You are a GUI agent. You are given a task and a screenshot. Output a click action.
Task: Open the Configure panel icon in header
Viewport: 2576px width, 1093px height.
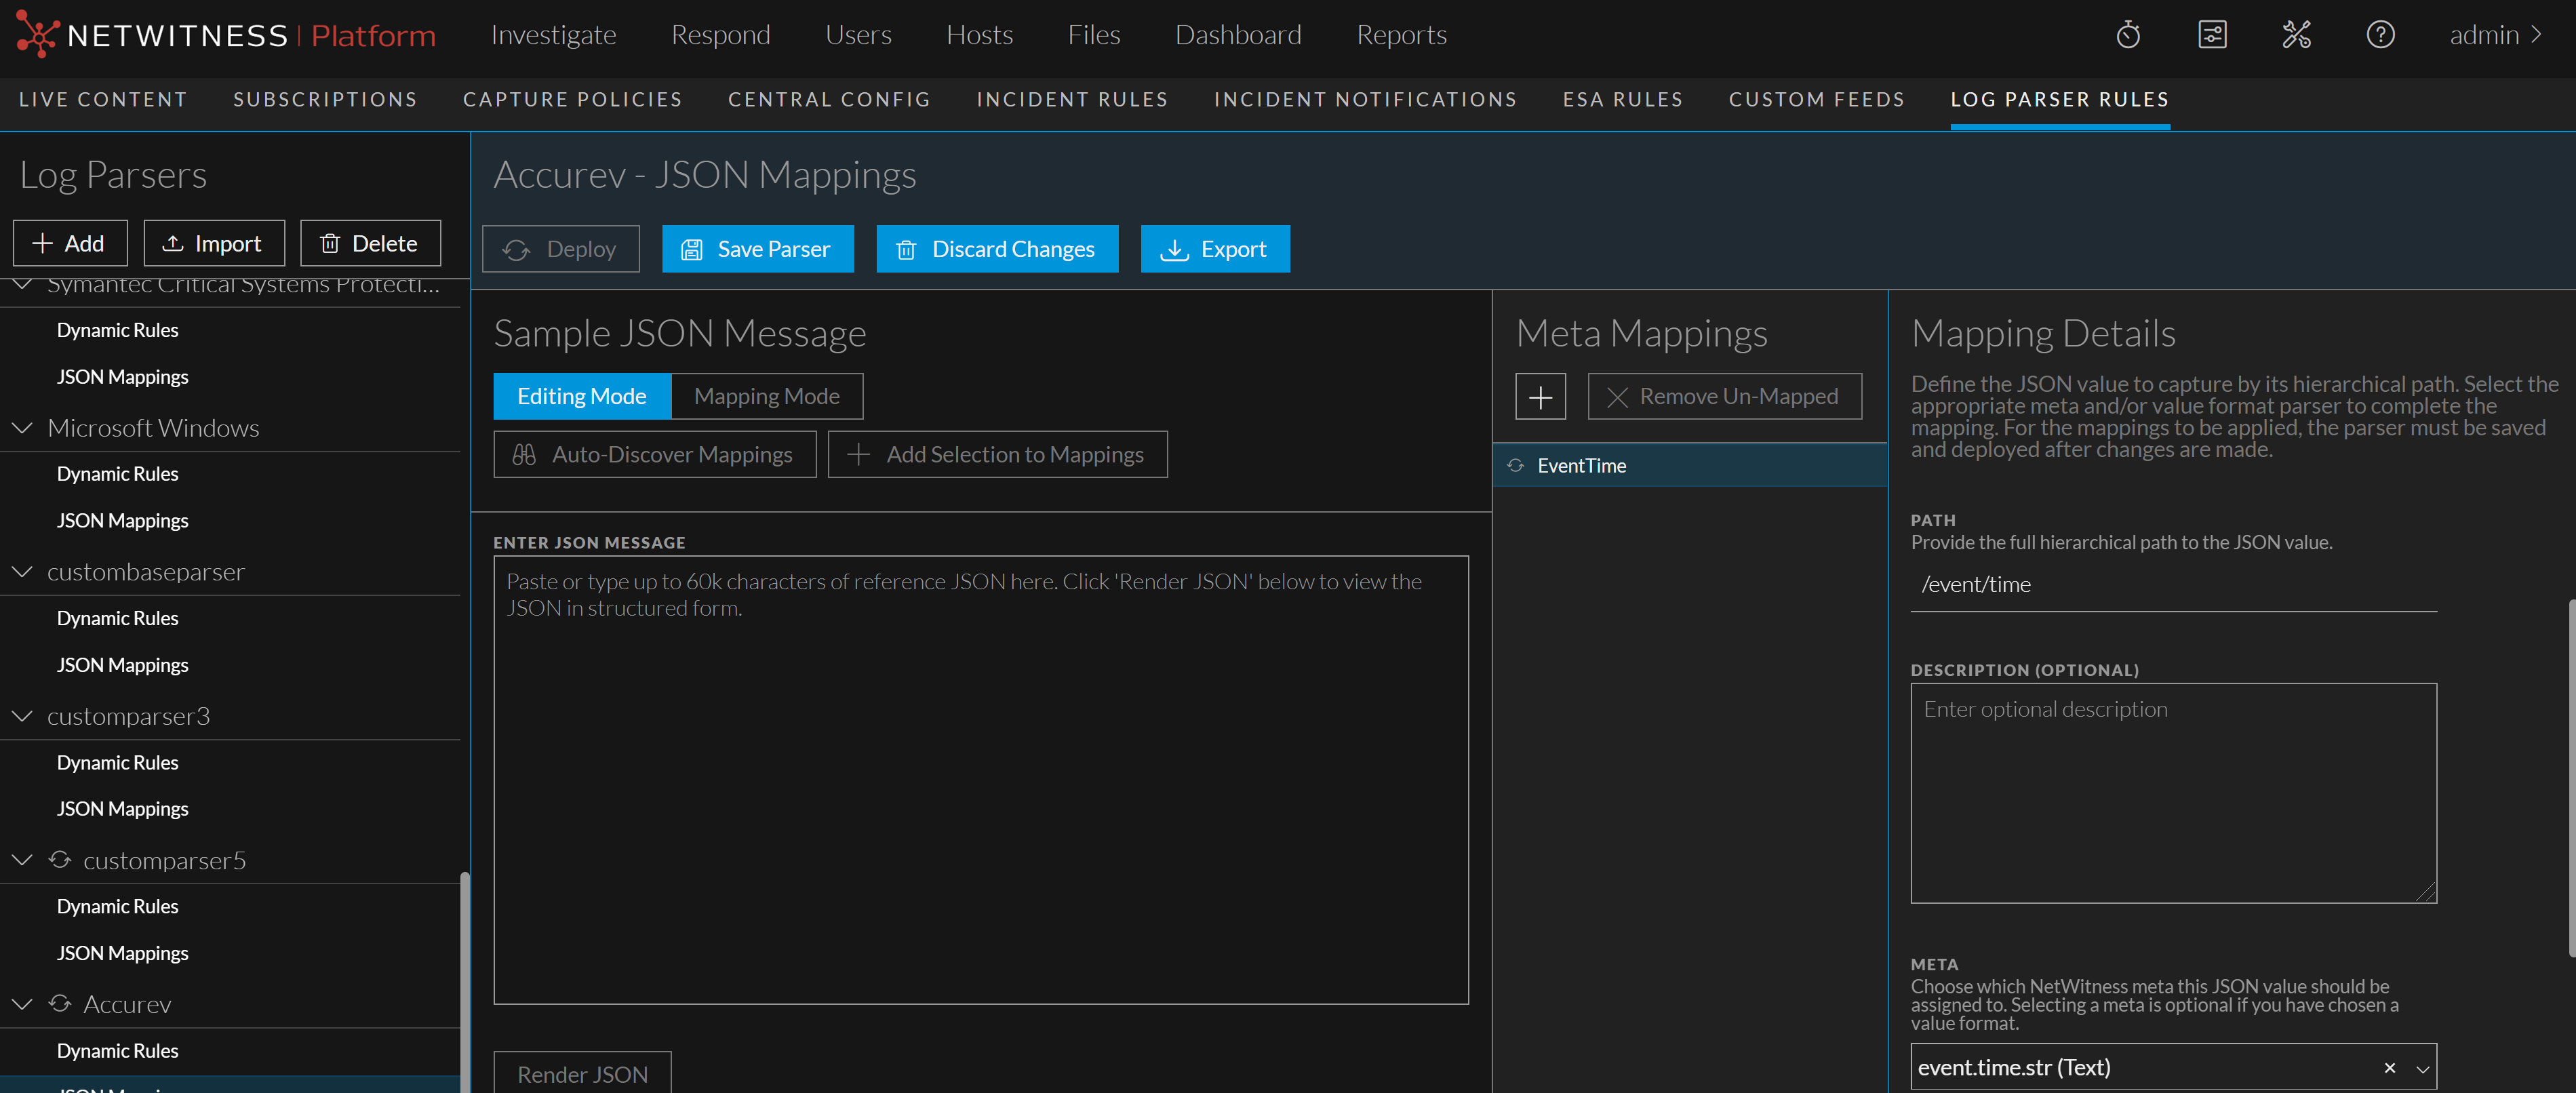click(2212, 35)
